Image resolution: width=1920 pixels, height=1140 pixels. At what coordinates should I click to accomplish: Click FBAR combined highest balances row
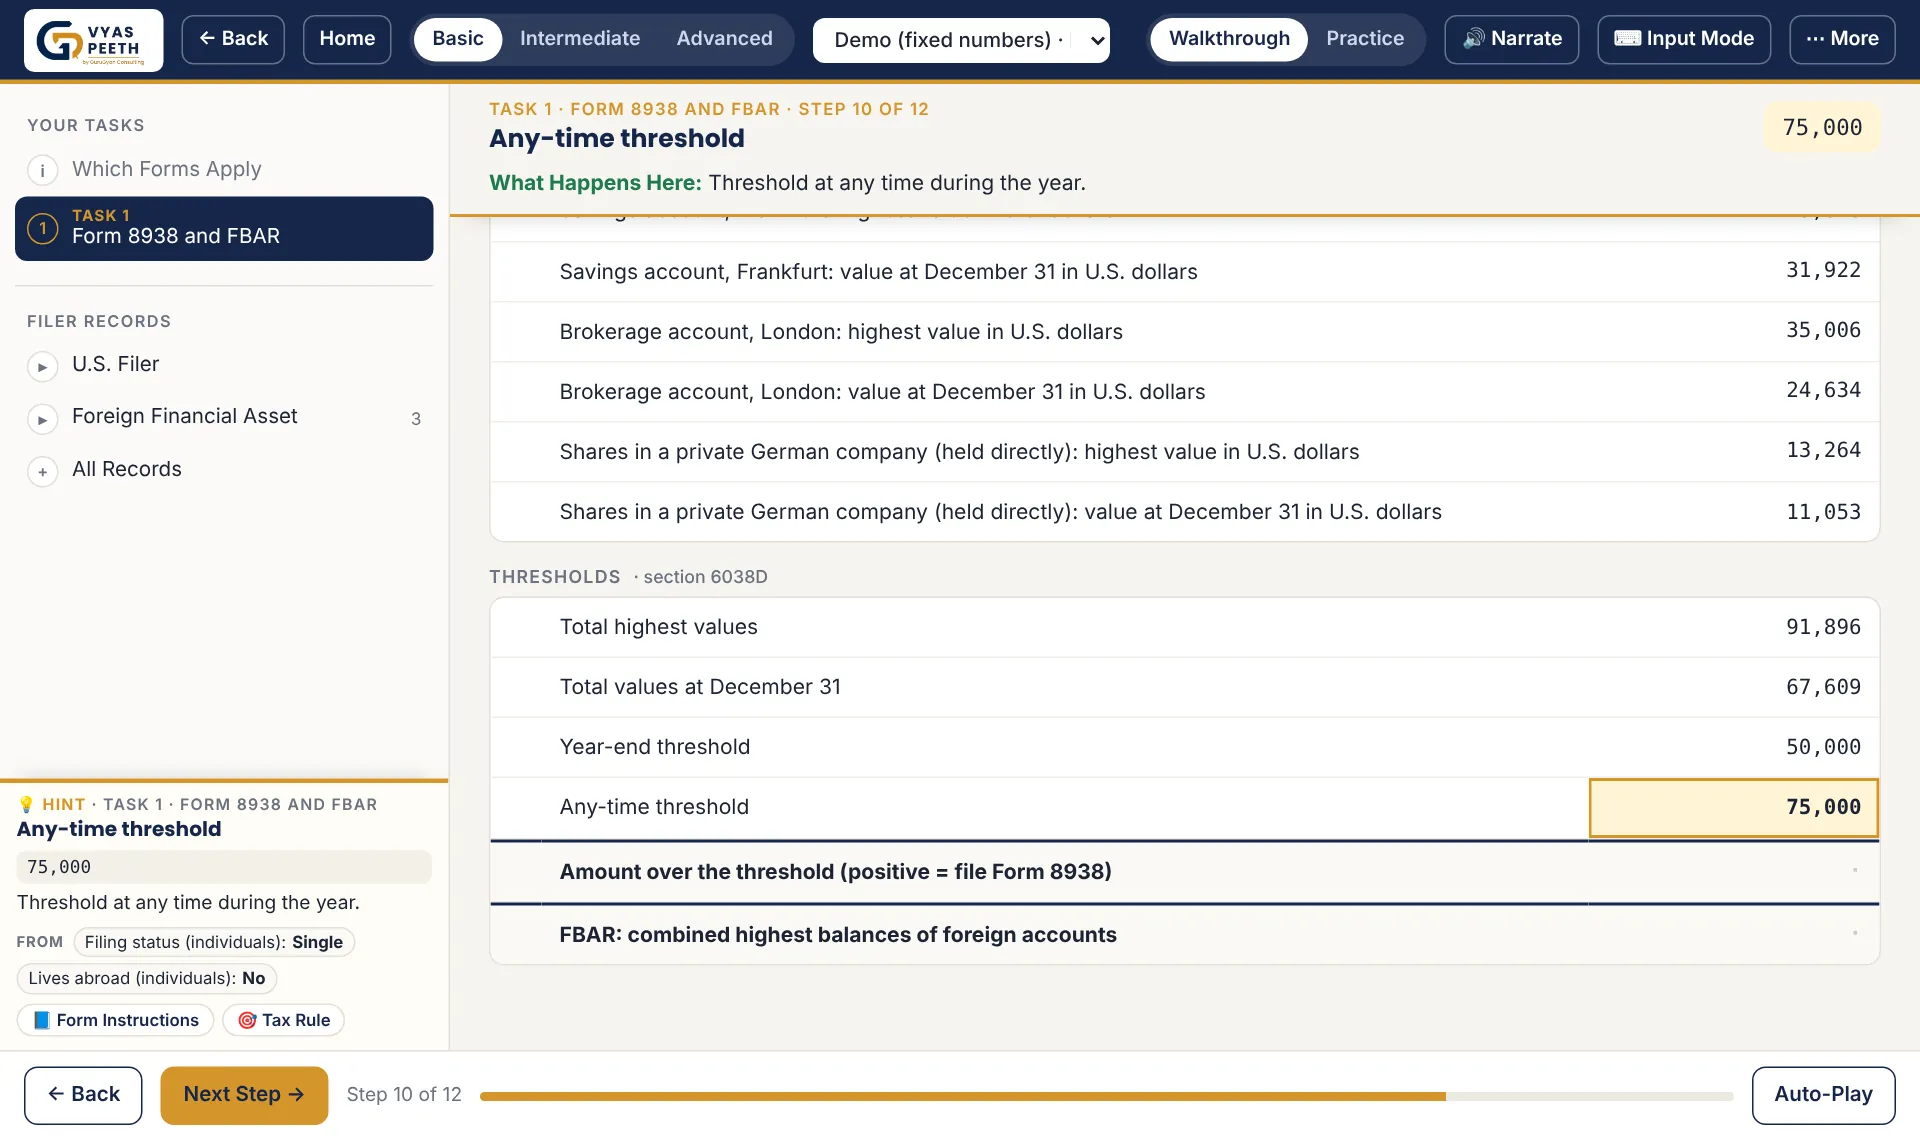(x=1185, y=935)
